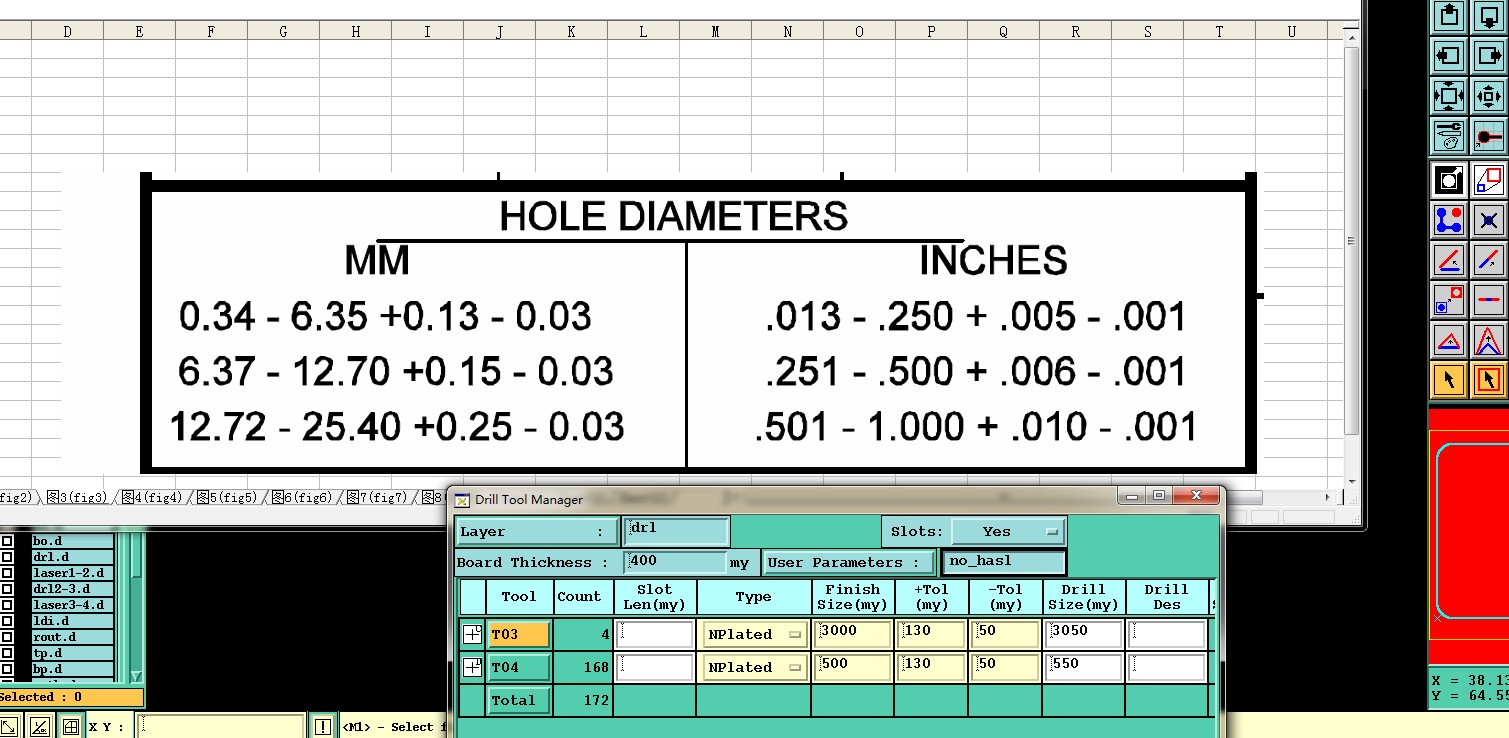Switch to the 图7(fig7) sheet tab
Image resolution: width=1509 pixels, height=738 pixels.
[377, 497]
